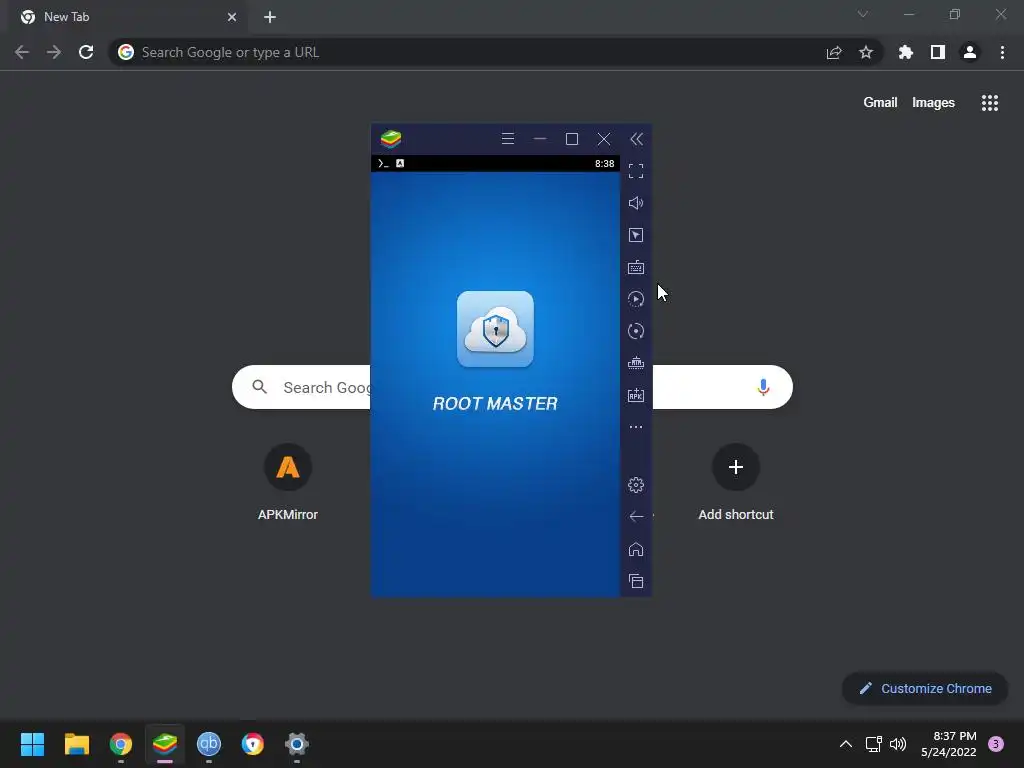Open the taskbar clock and date

949,744
